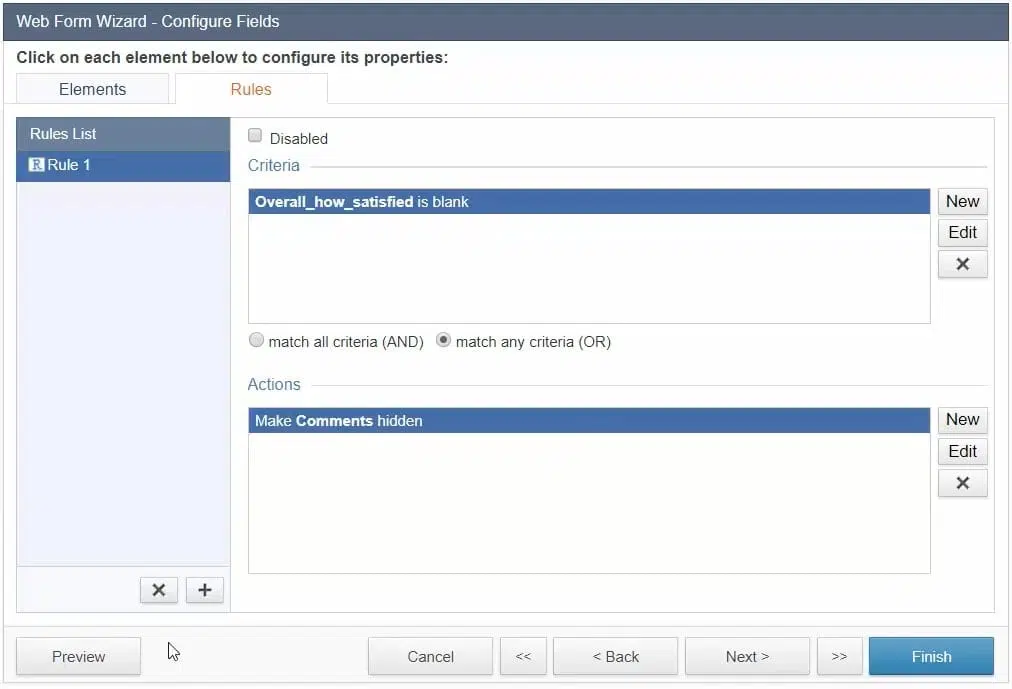The height and width of the screenshot is (689, 1012).
Task: Open the form Preview
Action: coord(78,657)
